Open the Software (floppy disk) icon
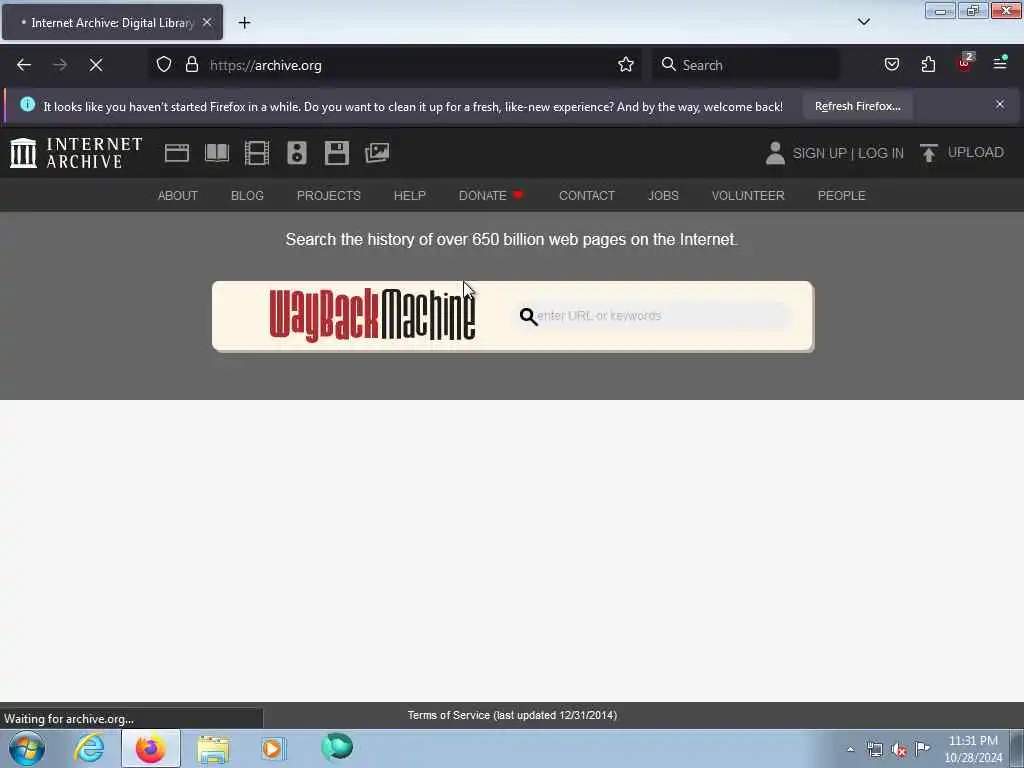This screenshot has height=768, width=1024. tap(337, 153)
